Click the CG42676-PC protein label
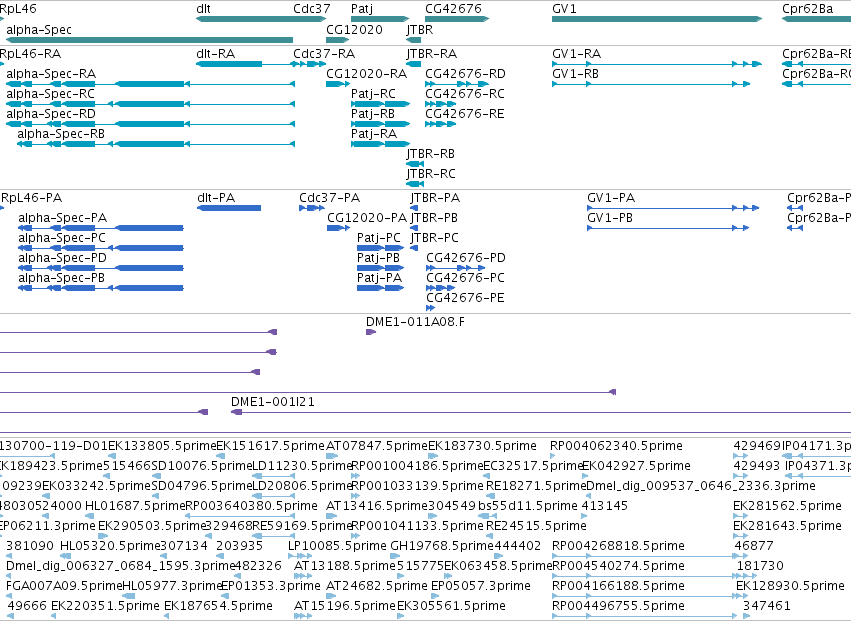The image size is (851, 621). tap(465, 278)
